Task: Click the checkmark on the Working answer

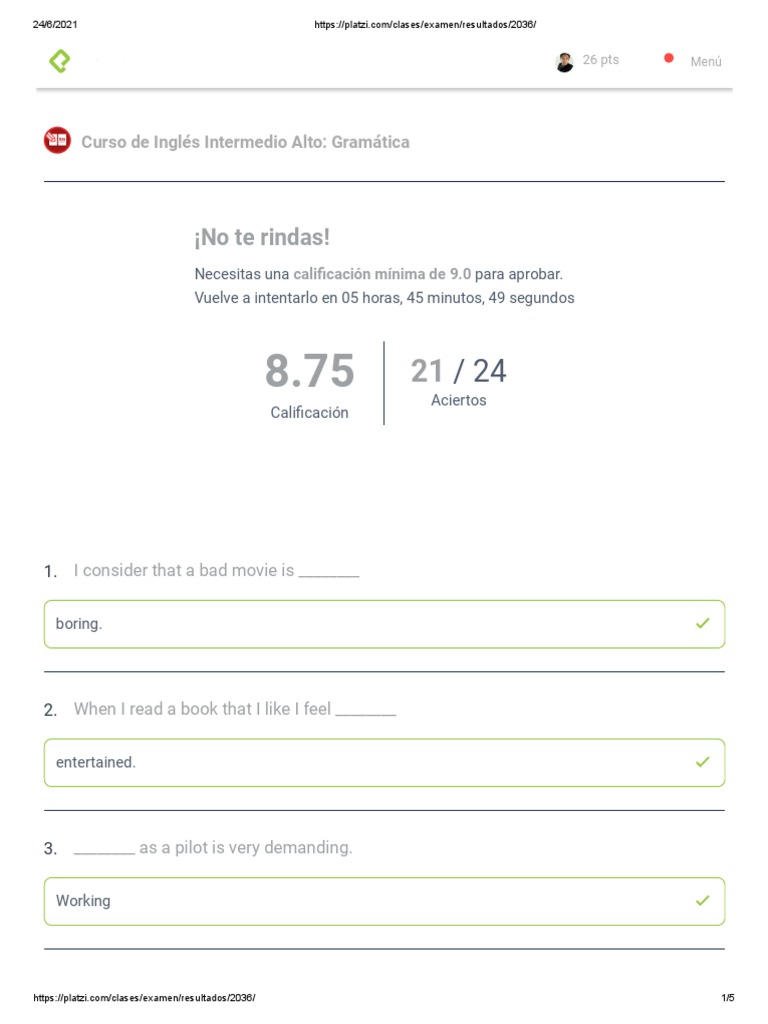Action: (x=703, y=901)
